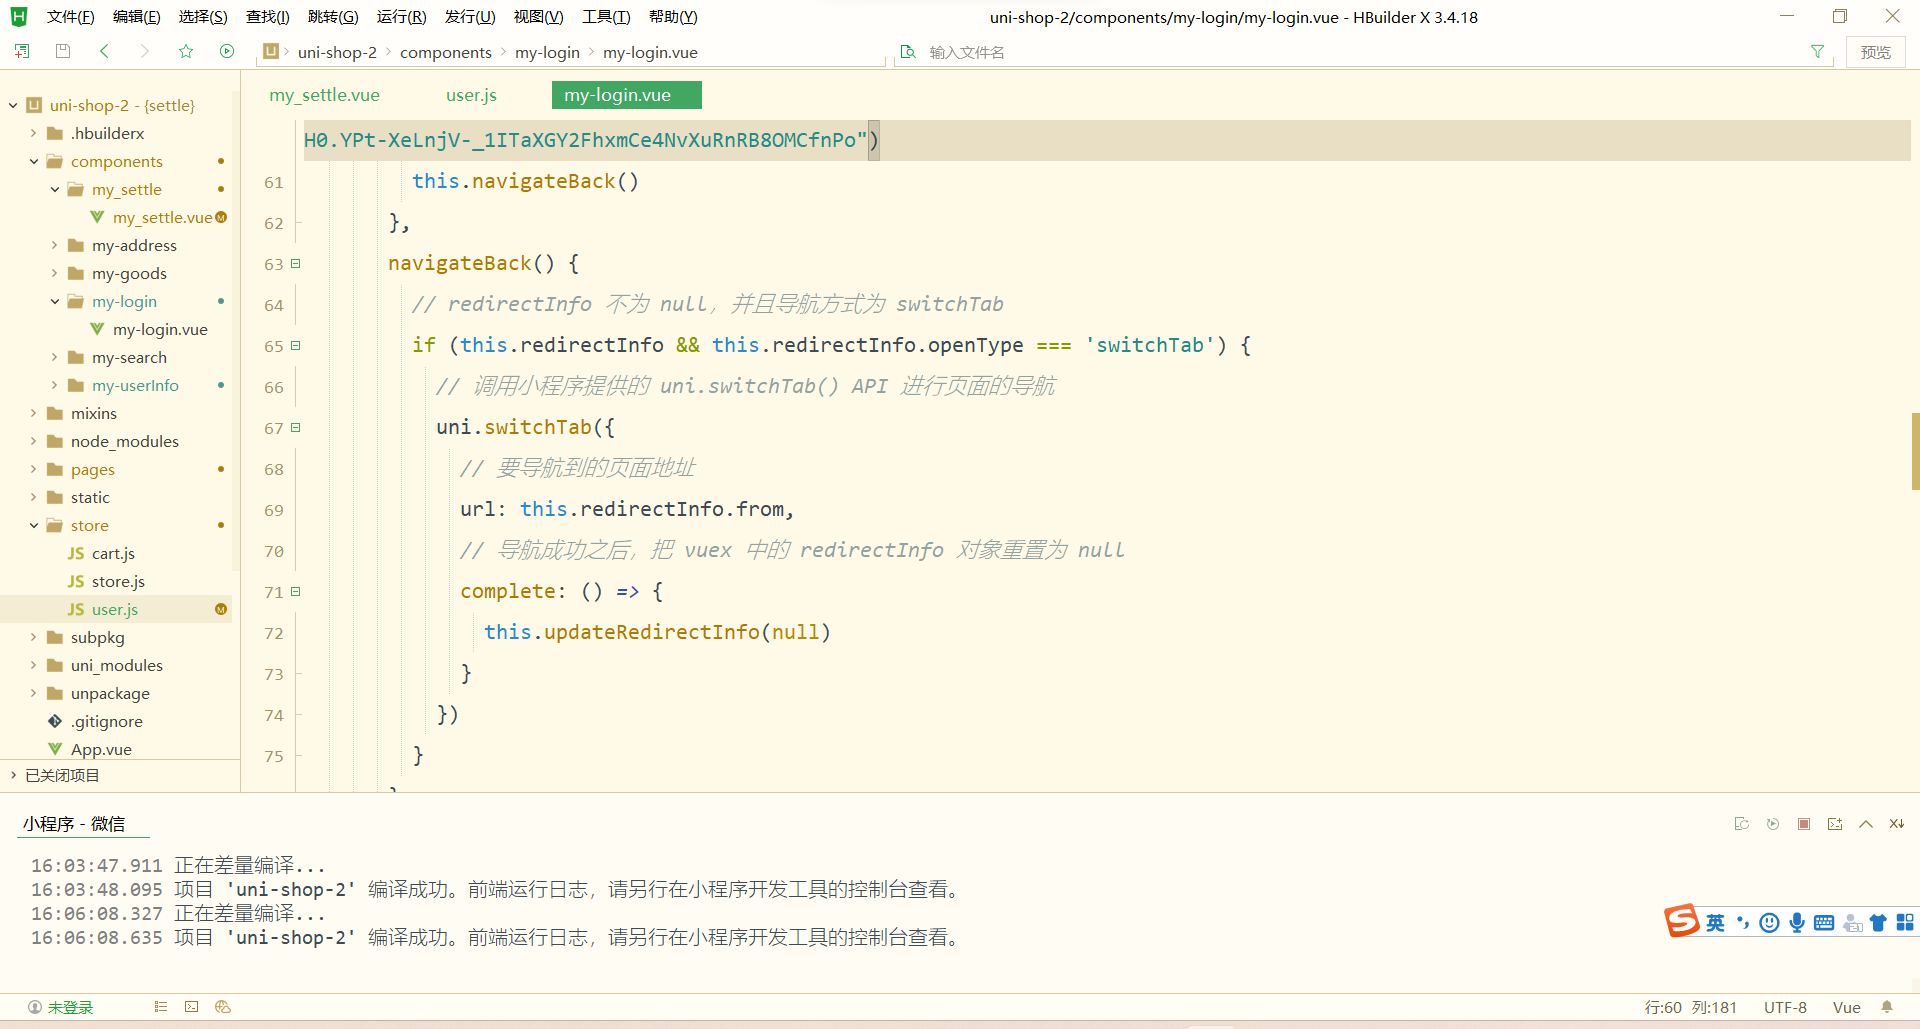Expand the my-address folder

click(x=54, y=245)
